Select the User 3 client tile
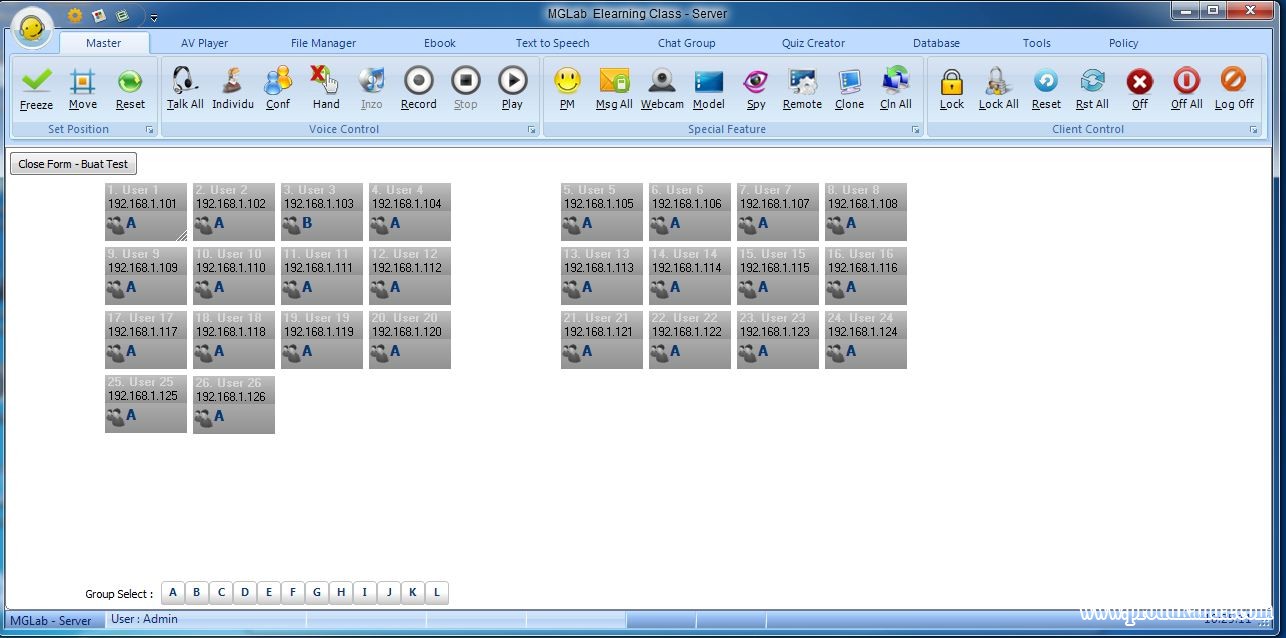Viewport: 1286px width, 638px height. 321,211
